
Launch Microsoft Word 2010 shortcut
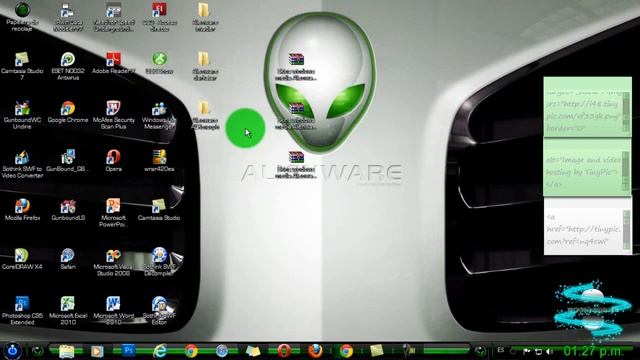pos(113,311)
